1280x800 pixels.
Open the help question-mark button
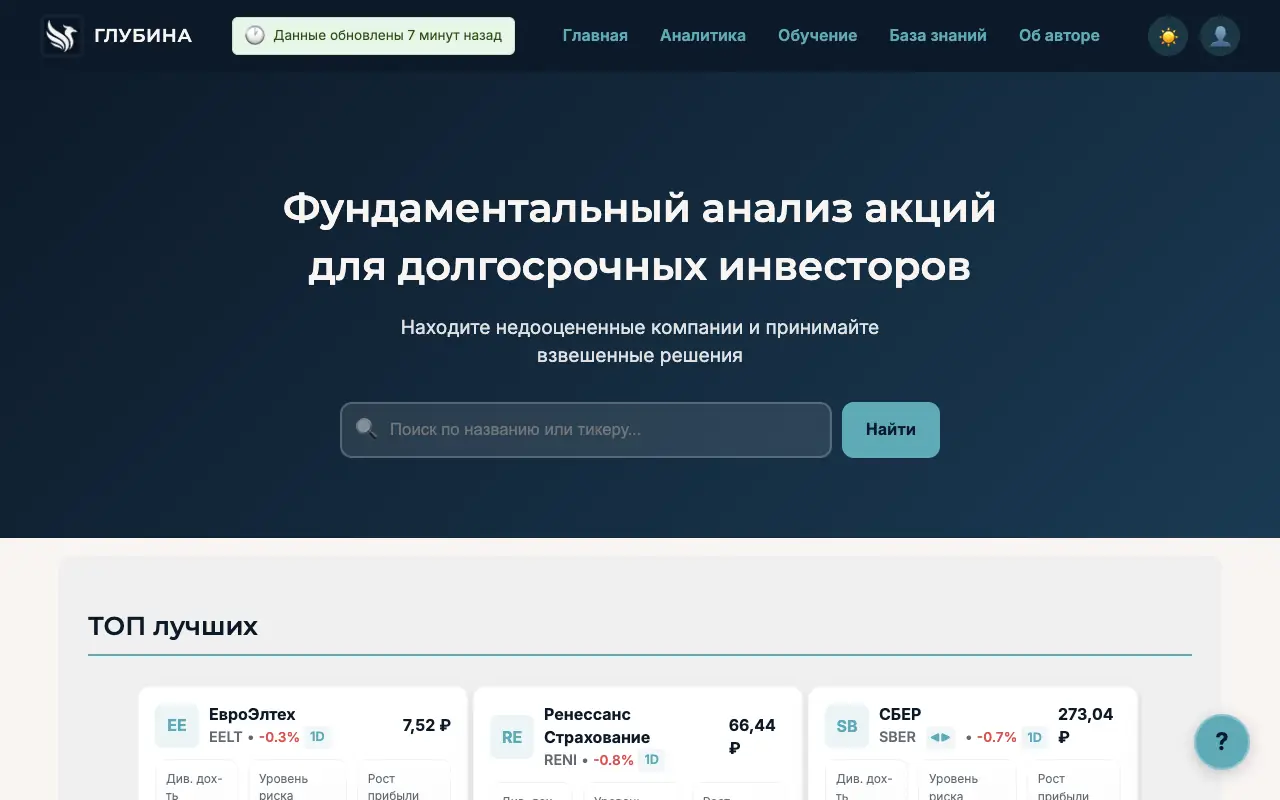pyautogui.click(x=1222, y=742)
